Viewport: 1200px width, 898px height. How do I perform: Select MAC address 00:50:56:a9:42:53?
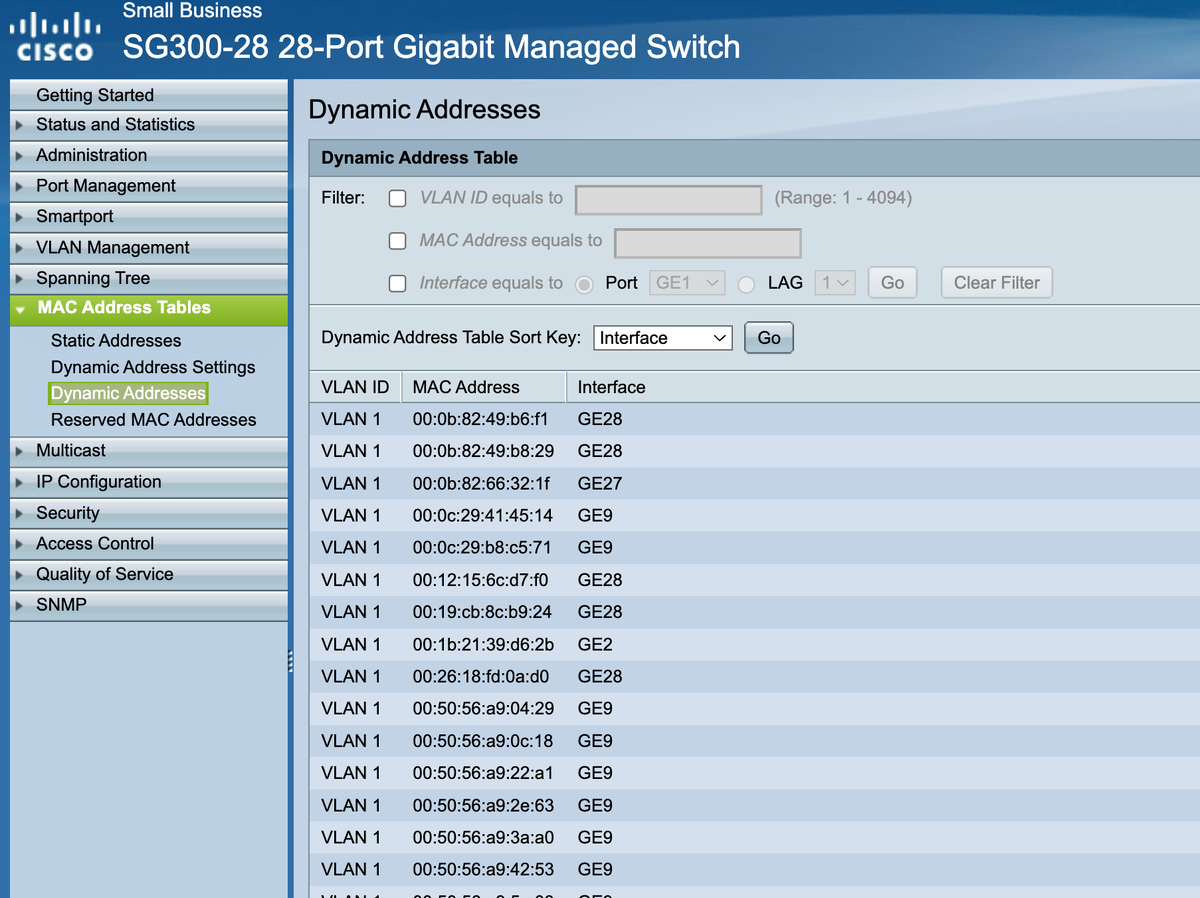click(x=483, y=869)
